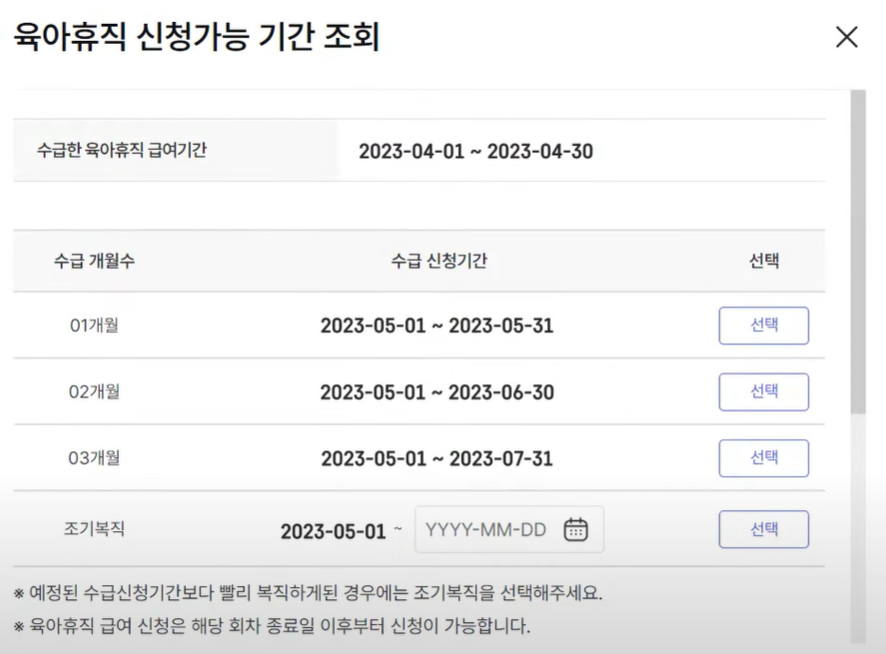886x654 pixels.
Task: Close the 육아휴직 신청가능 기간 조회 dialog
Action: (847, 37)
